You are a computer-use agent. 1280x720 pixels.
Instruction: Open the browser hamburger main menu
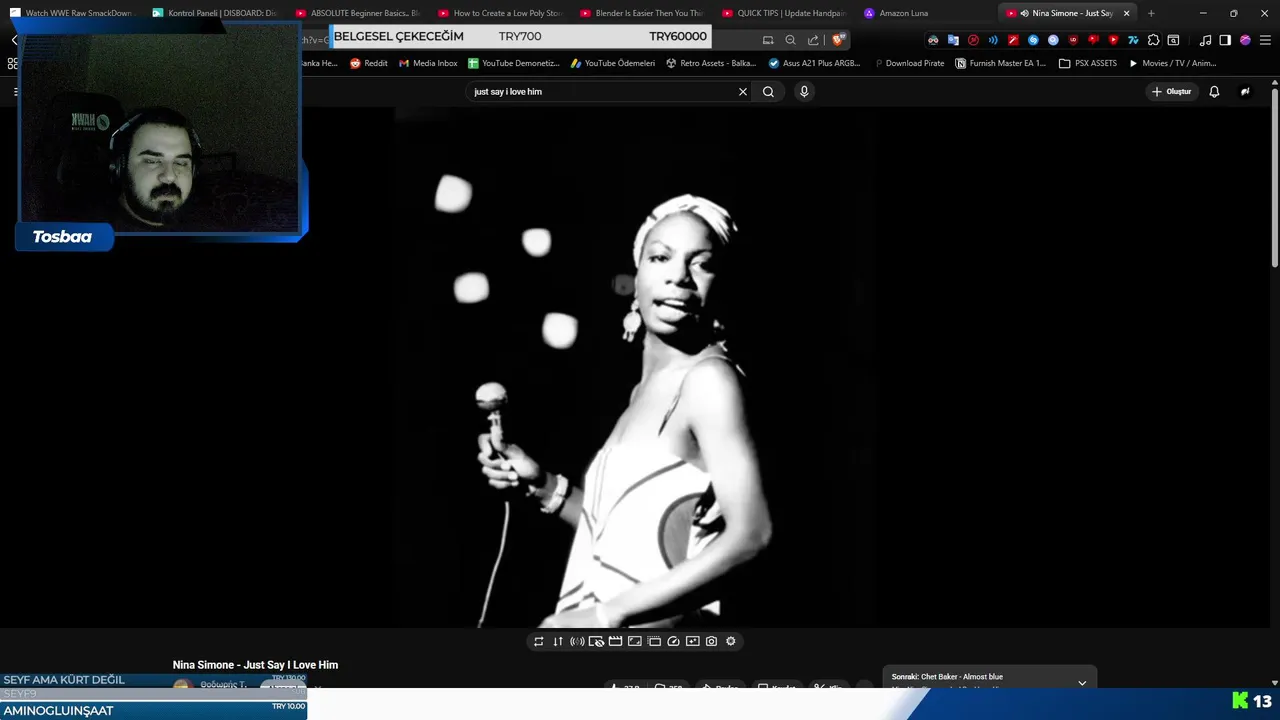point(1265,40)
